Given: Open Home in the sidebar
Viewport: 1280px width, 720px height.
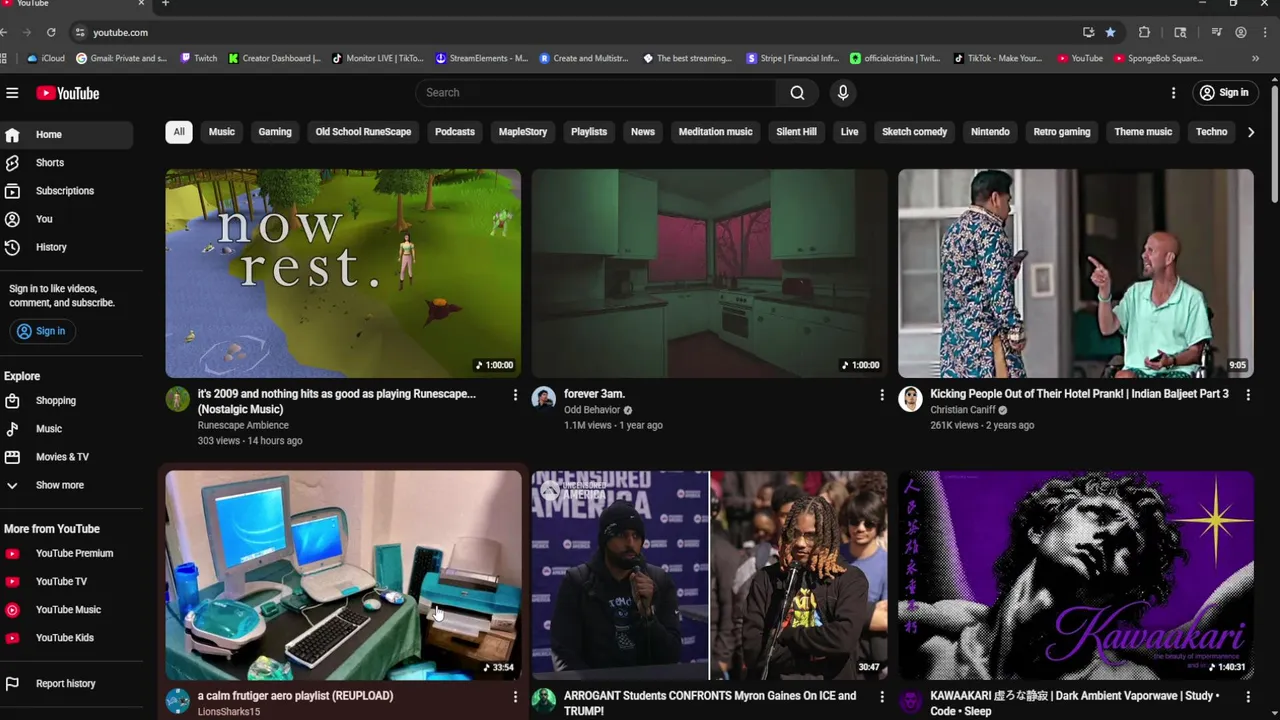Looking at the screenshot, I should pos(66,134).
